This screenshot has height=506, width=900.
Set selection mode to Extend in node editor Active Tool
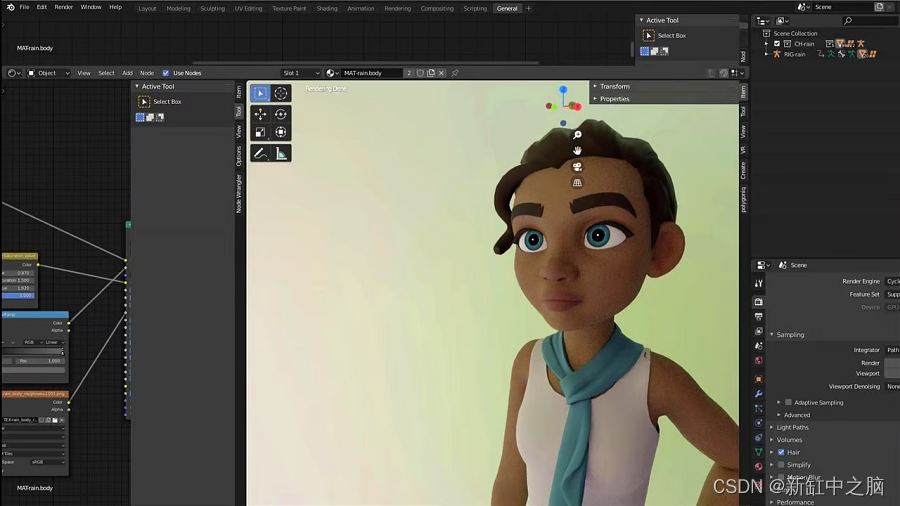click(150, 117)
